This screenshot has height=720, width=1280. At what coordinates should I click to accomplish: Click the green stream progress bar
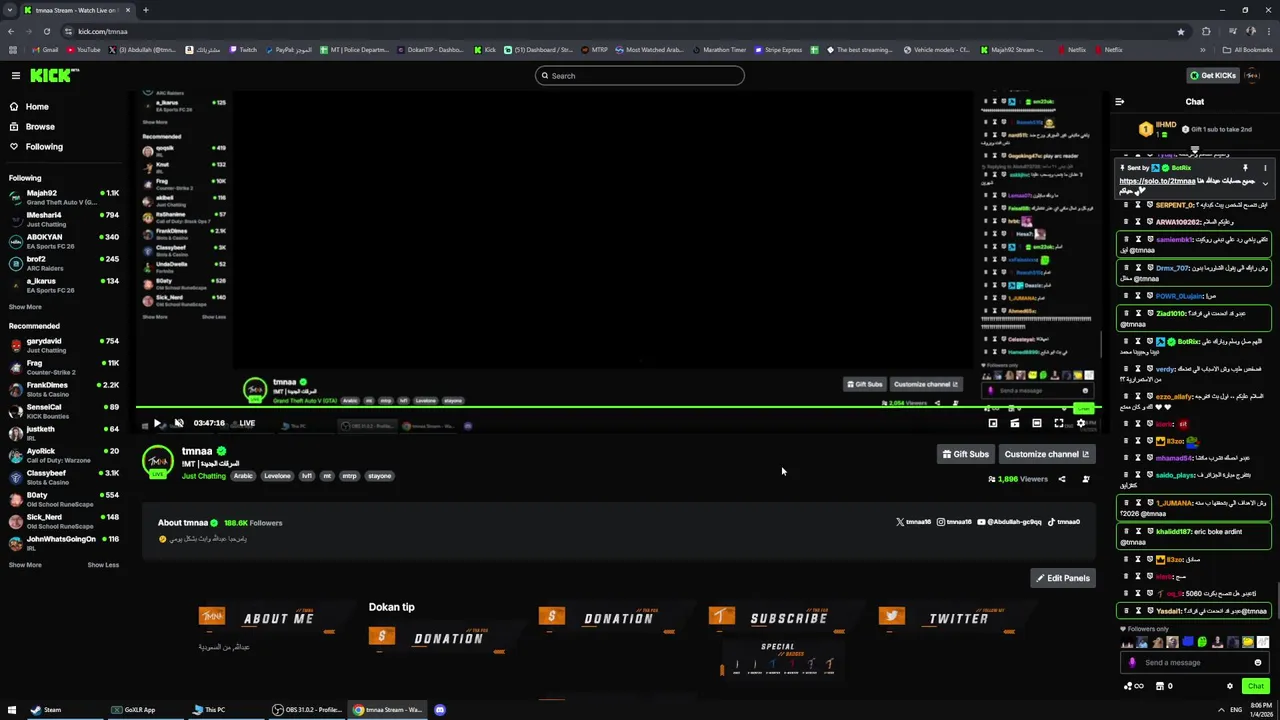coord(617,407)
